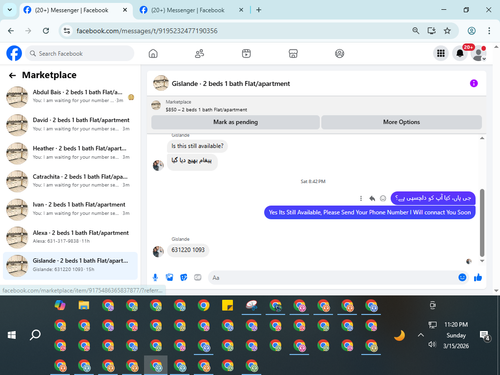Switch to the first Messenger browser tab
Screen dimensions: 500x375
click(75, 10)
